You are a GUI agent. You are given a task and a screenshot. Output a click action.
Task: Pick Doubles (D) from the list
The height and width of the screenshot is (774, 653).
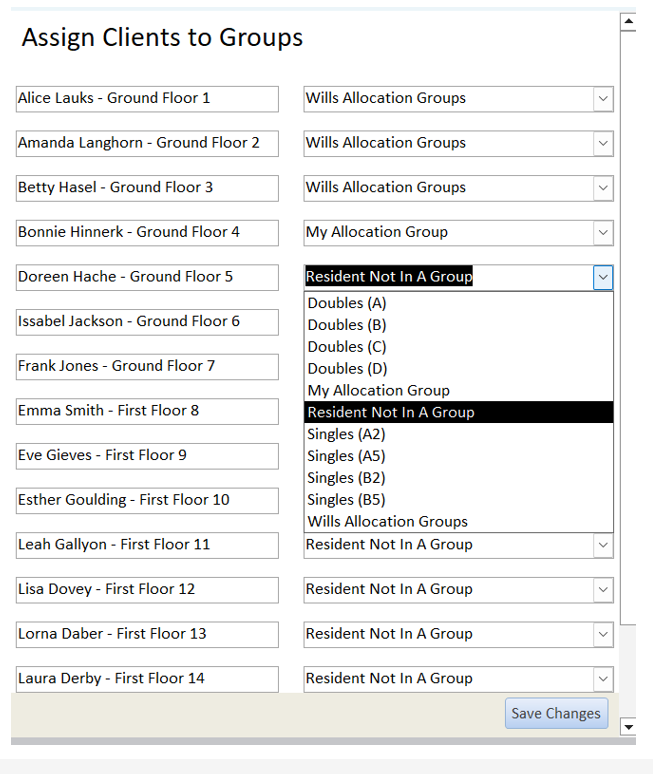tap(459, 369)
